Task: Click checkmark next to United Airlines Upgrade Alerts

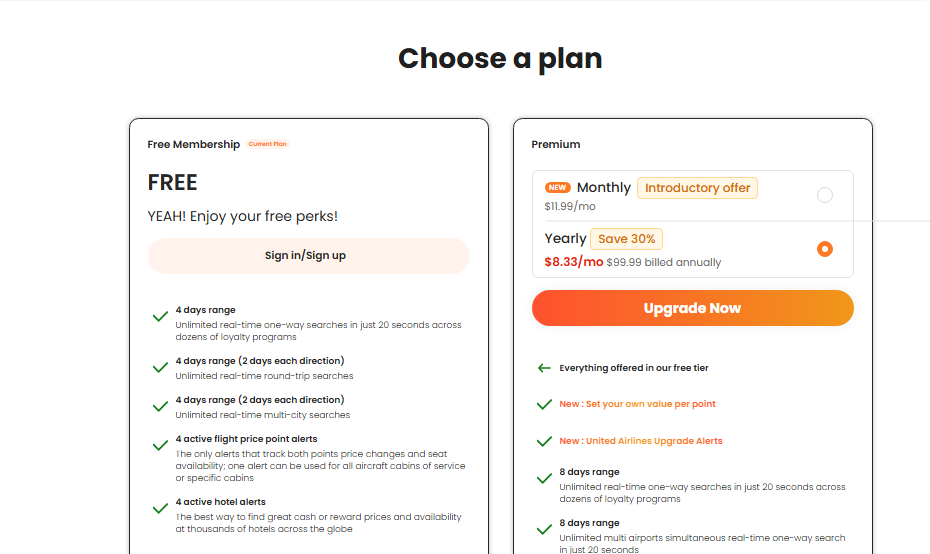Action: click(x=544, y=441)
